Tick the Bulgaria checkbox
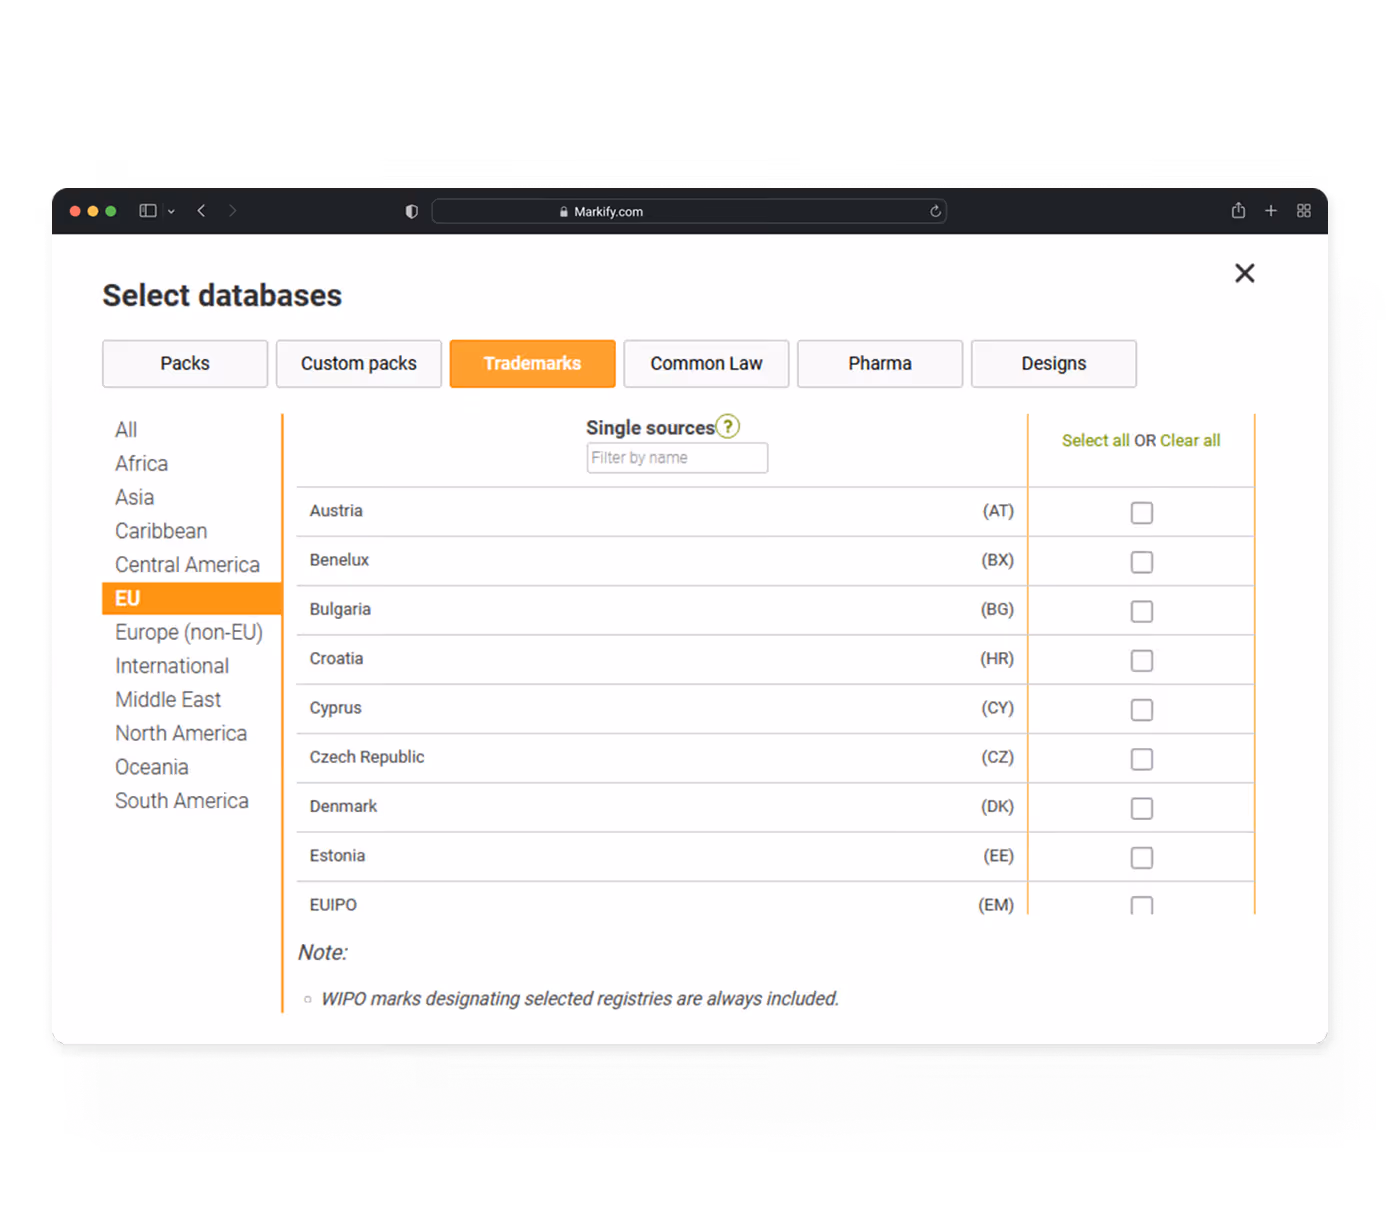The image size is (1397, 1232). tap(1142, 611)
